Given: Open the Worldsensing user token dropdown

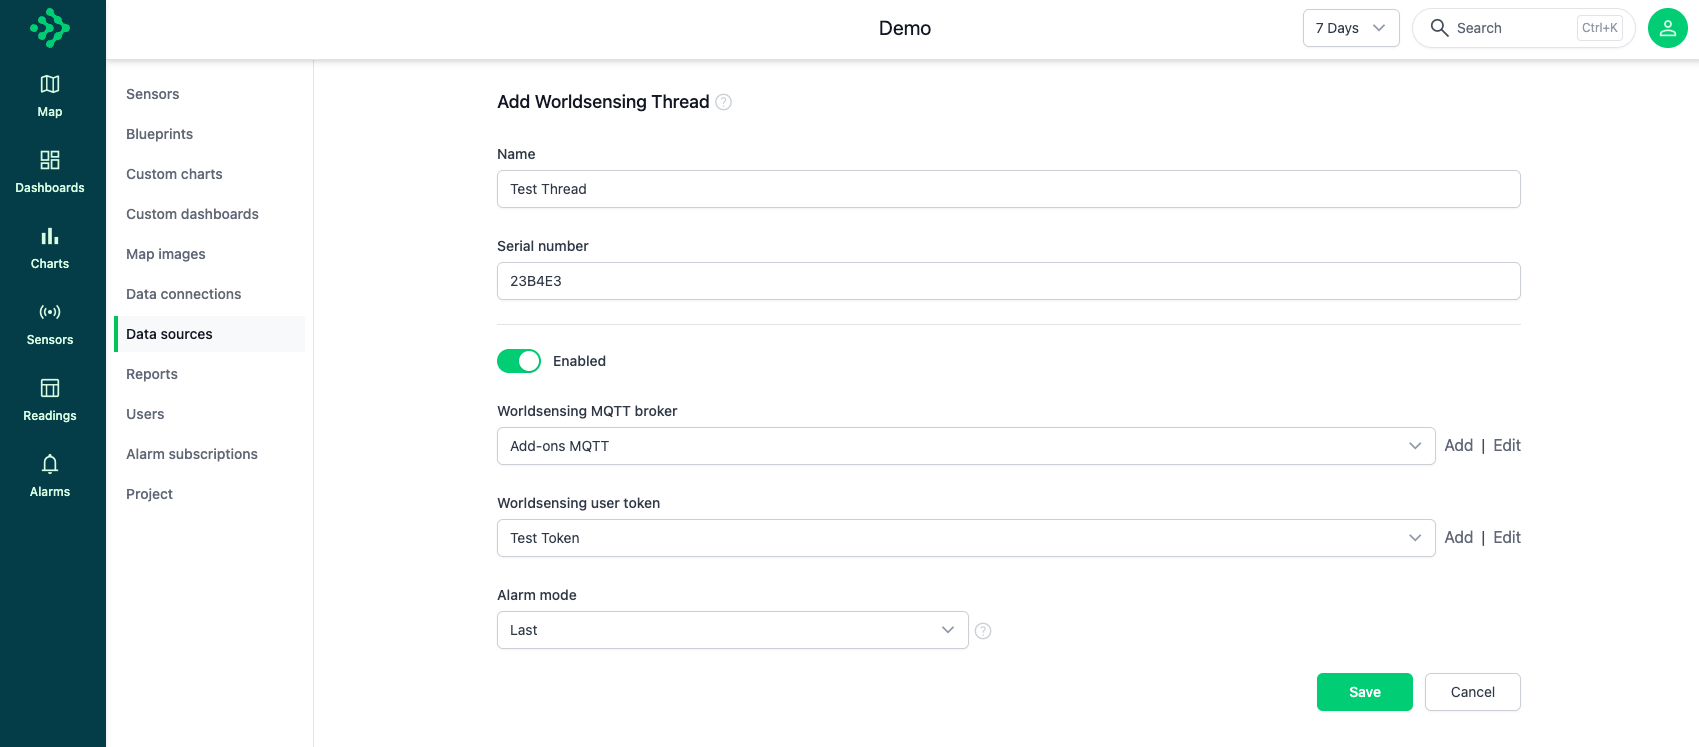Looking at the screenshot, I should 965,538.
